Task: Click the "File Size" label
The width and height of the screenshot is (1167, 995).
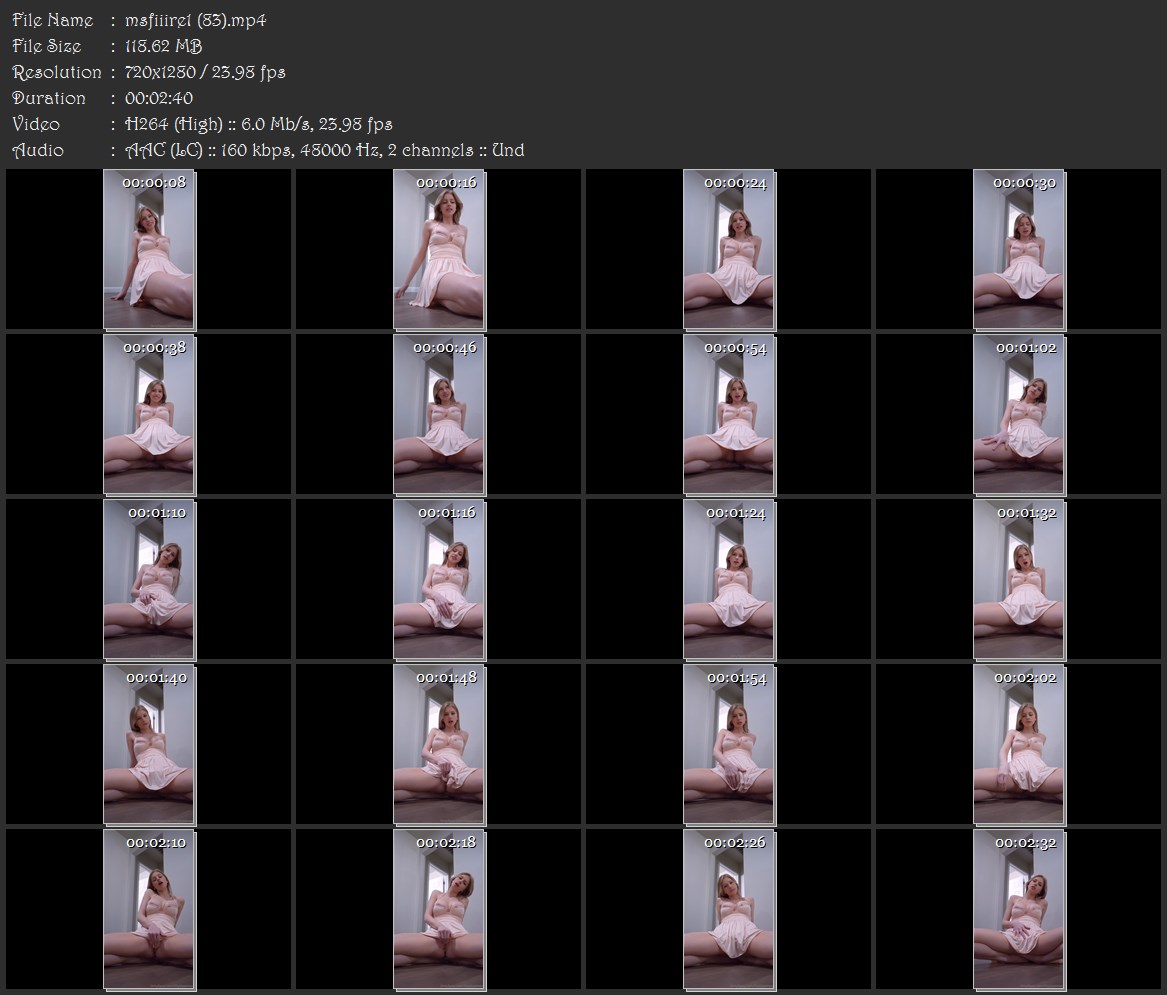Action: point(47,46)
